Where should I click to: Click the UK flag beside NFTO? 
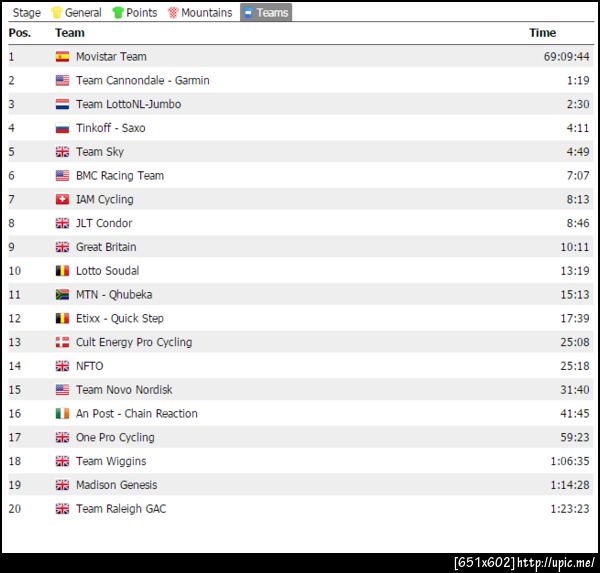click(x=62, y=366)
